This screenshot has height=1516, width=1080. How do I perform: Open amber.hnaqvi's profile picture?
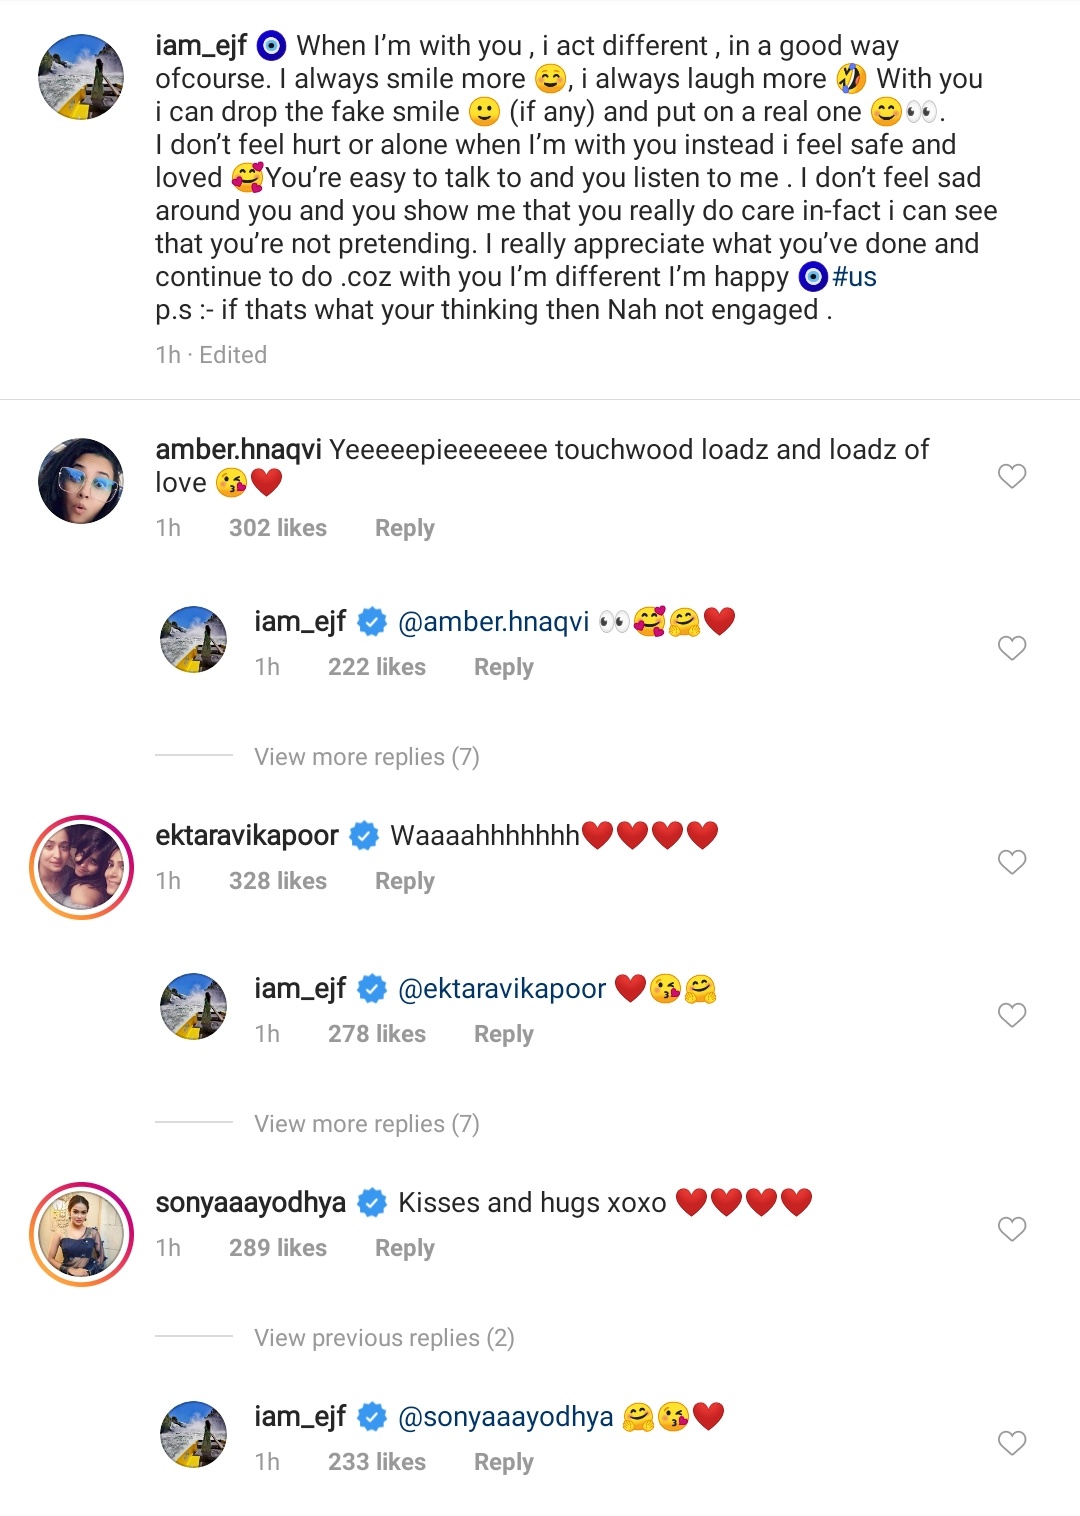tap(81, 481)
